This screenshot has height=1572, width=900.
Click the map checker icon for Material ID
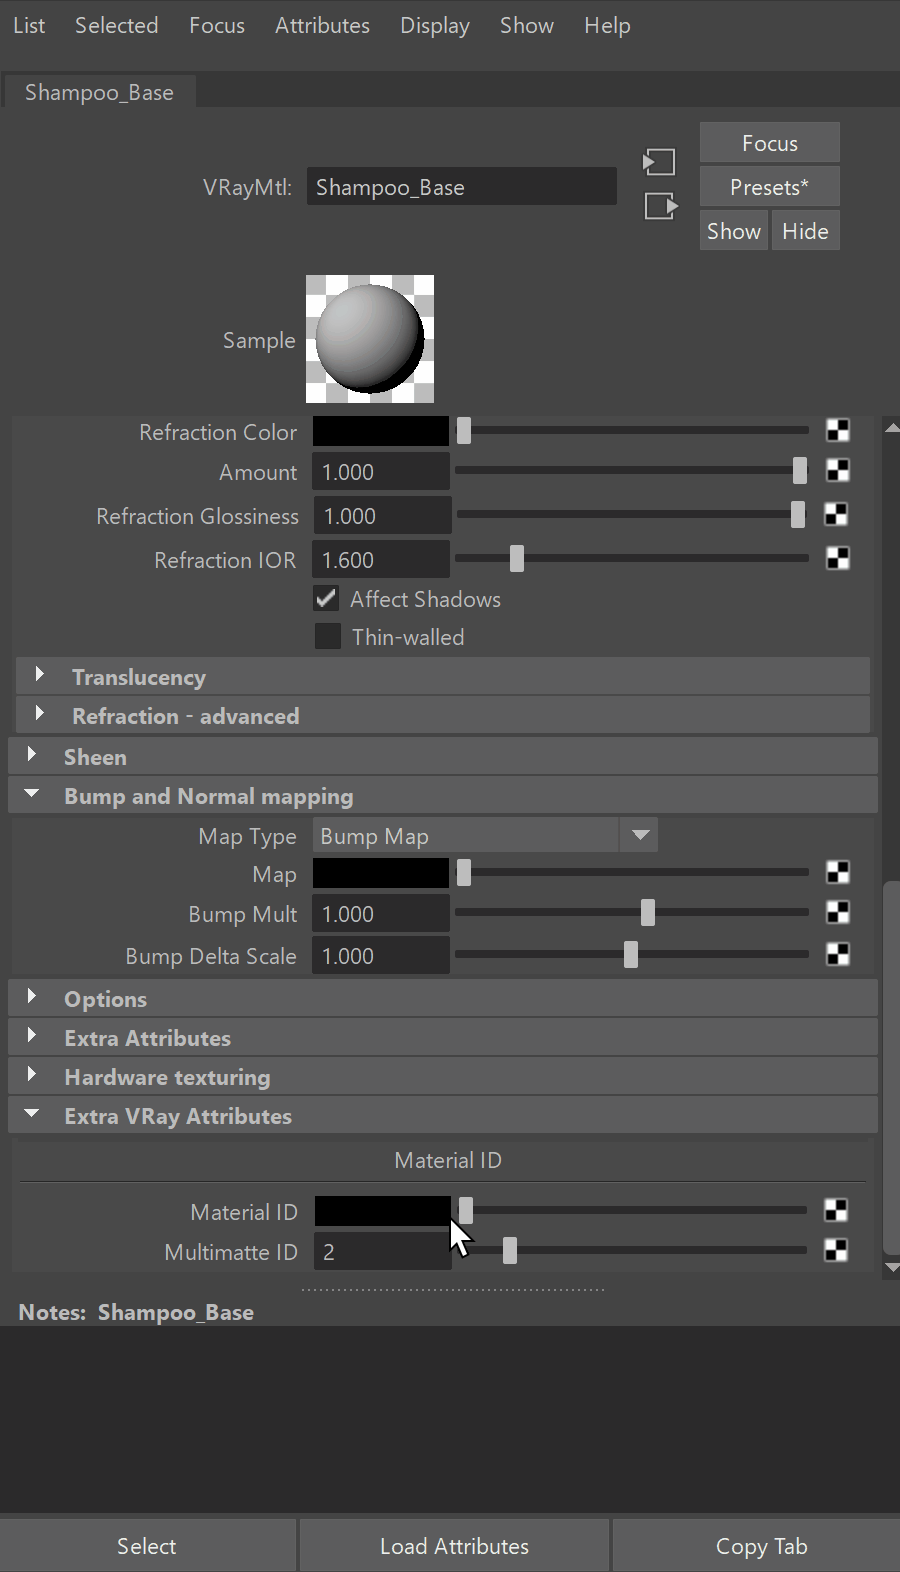point(836,1210)
